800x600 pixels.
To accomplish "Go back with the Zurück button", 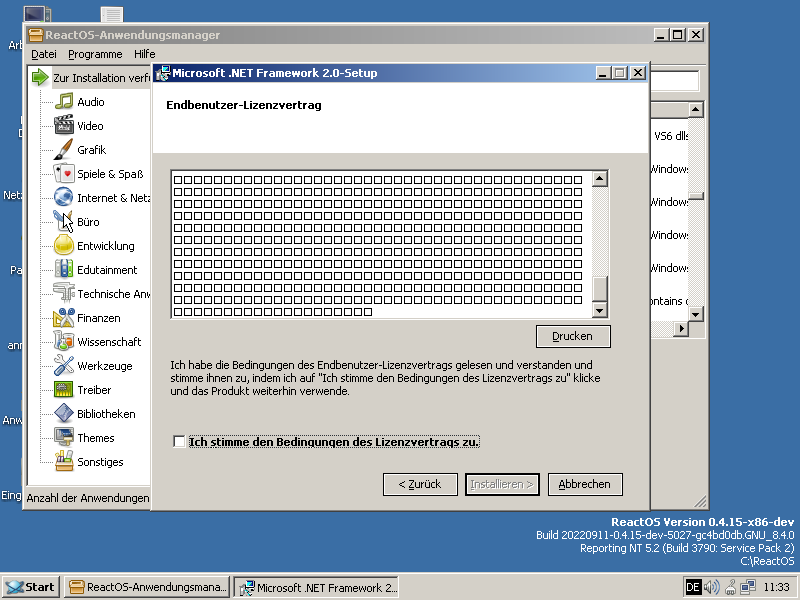I will (x=420, y=484).
